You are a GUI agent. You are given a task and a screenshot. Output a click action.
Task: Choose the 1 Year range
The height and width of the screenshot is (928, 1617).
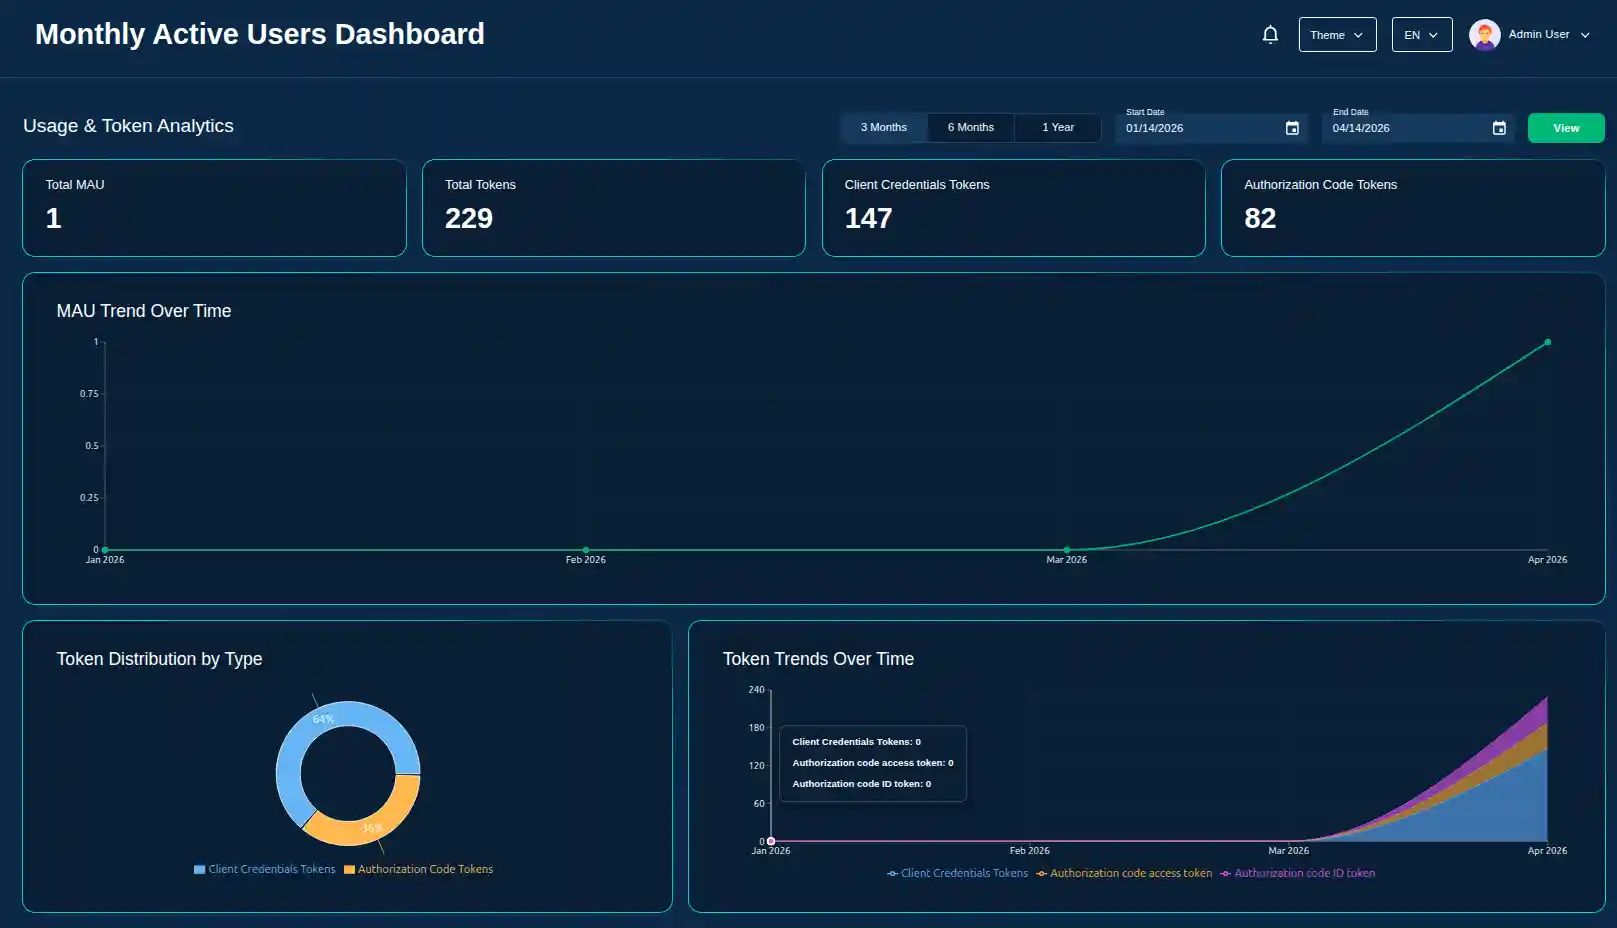click(x=1057, y=128)
